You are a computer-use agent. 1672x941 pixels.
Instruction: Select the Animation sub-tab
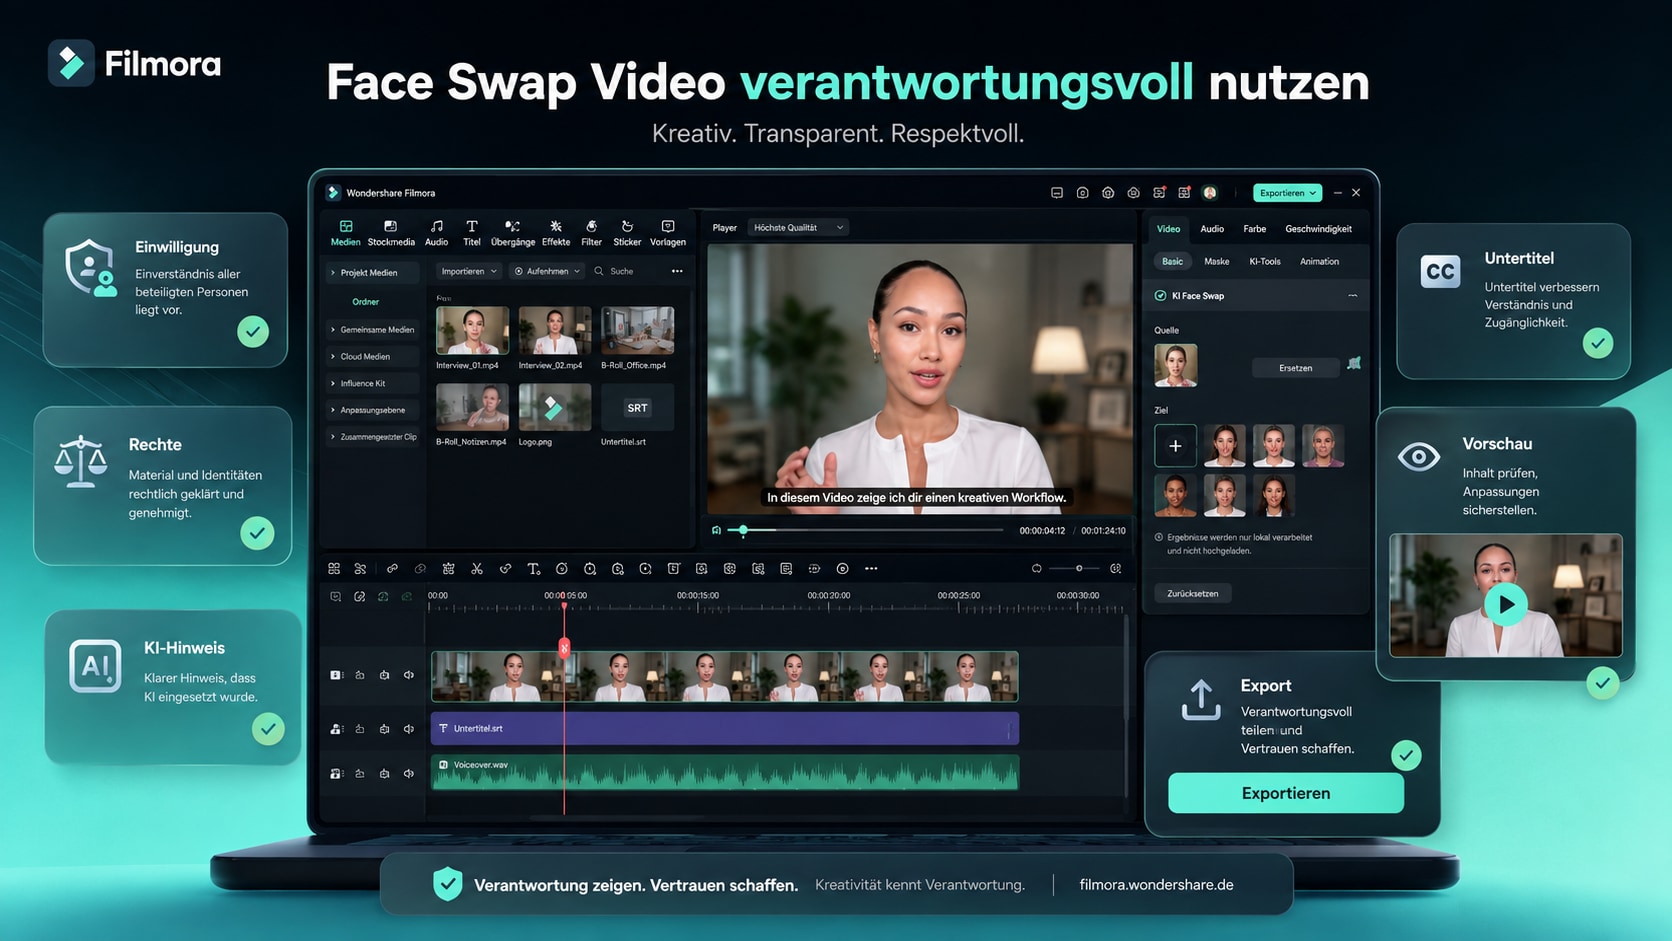click(1319, 262)
